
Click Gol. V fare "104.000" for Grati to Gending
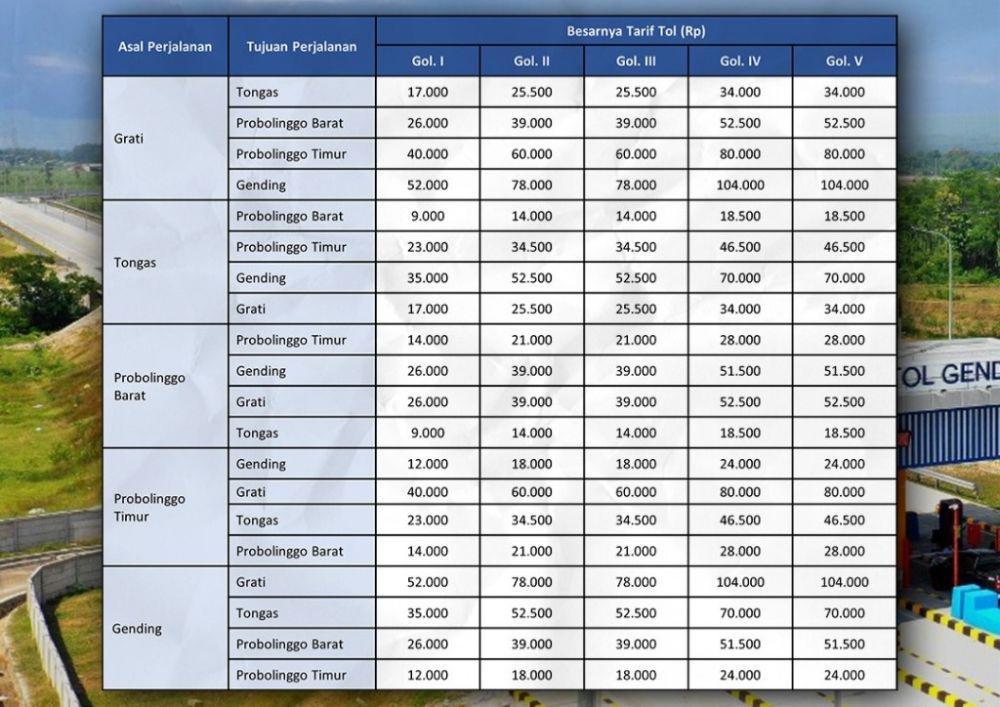(x=844, y=186)
